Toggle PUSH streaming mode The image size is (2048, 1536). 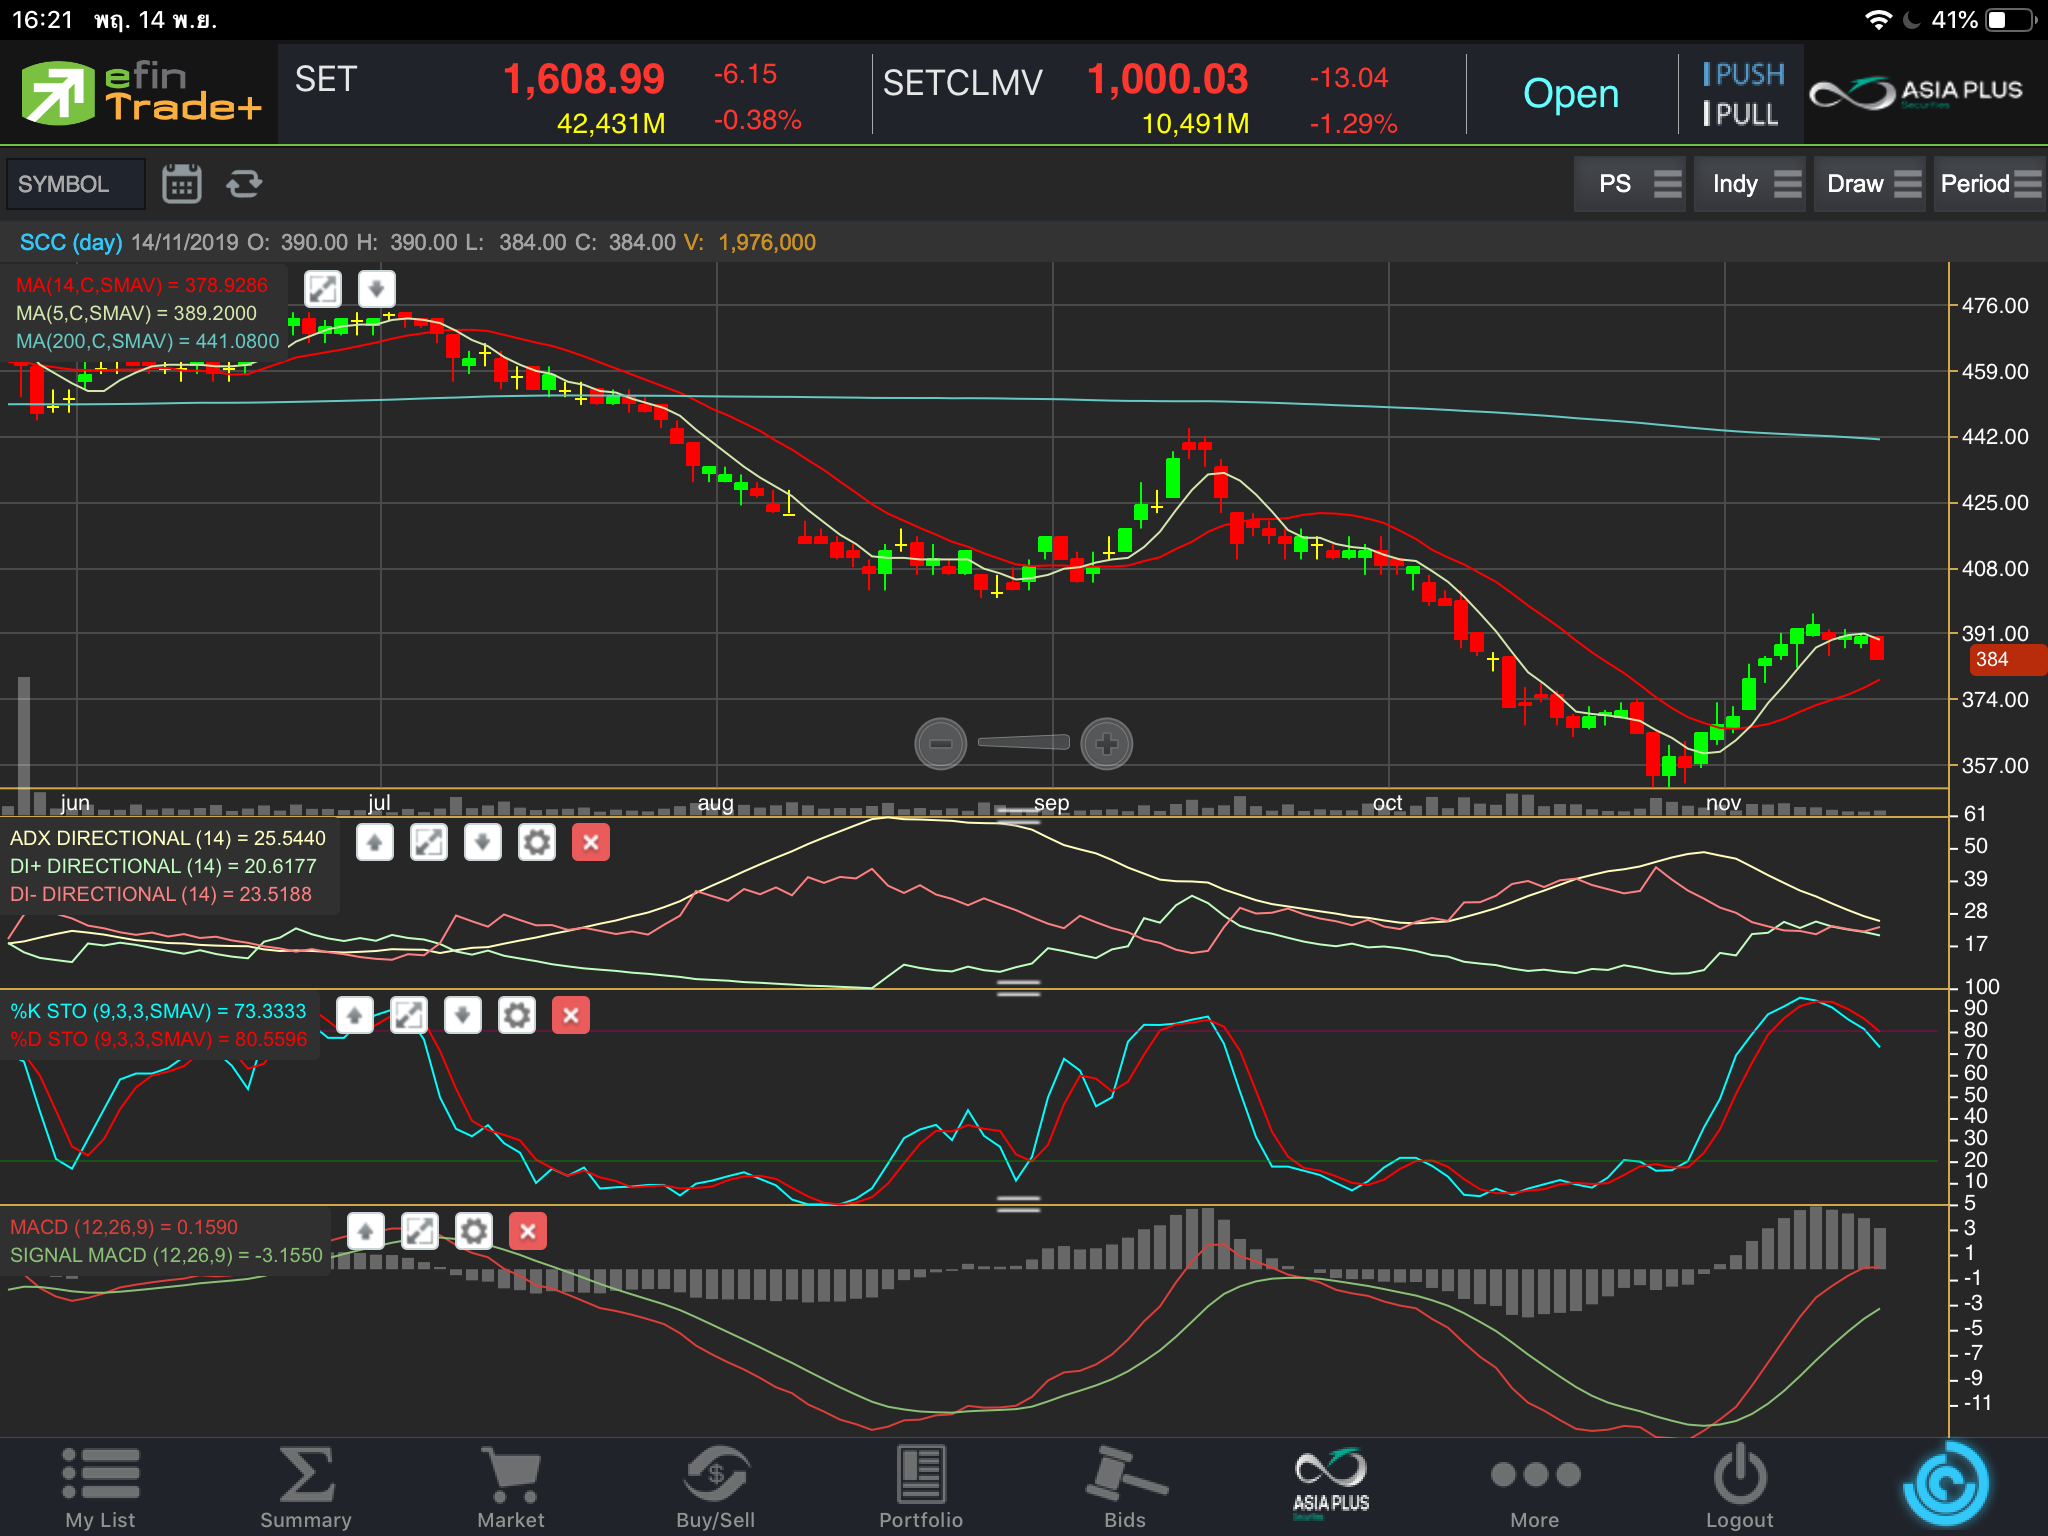(1743, 75)
